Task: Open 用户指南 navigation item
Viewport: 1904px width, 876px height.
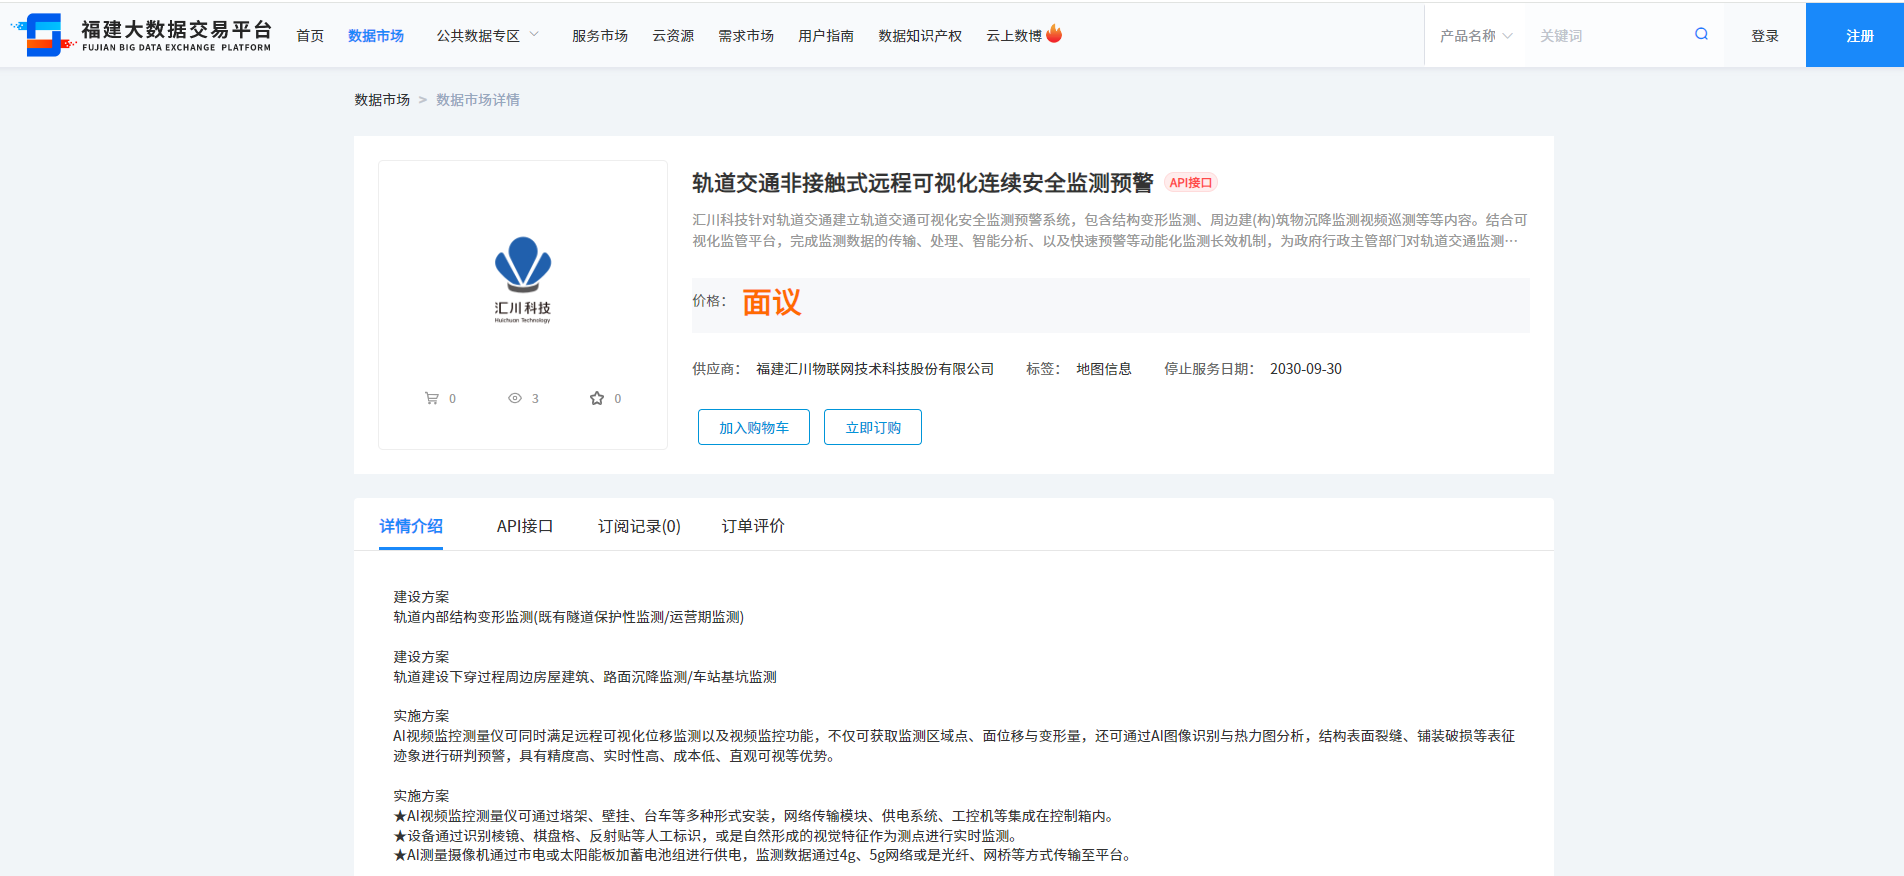Action: pyautogui.click(x=826, y=36)
